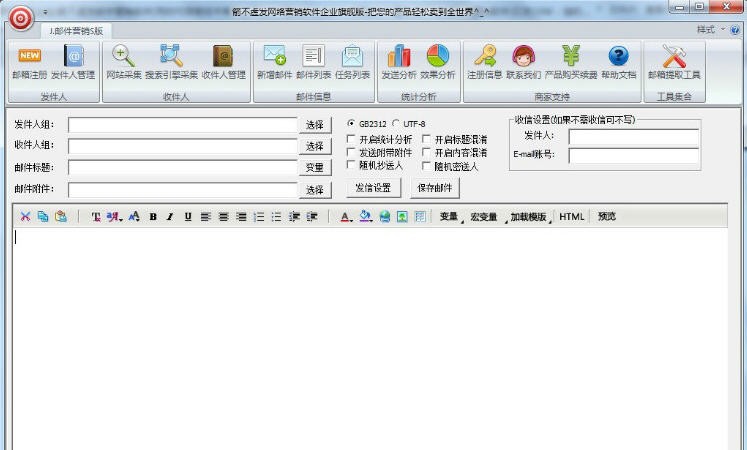Expand 变量 variable dropdown in editor
Viewport: 747px width, 450px height.
coord(451,217)
